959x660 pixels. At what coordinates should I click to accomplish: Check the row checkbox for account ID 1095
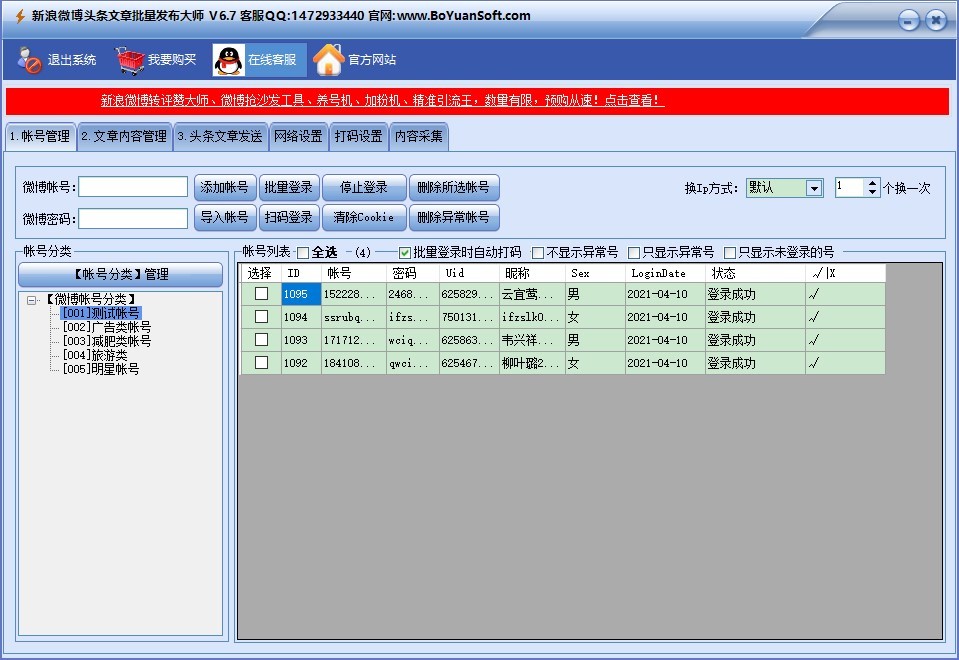261,294
